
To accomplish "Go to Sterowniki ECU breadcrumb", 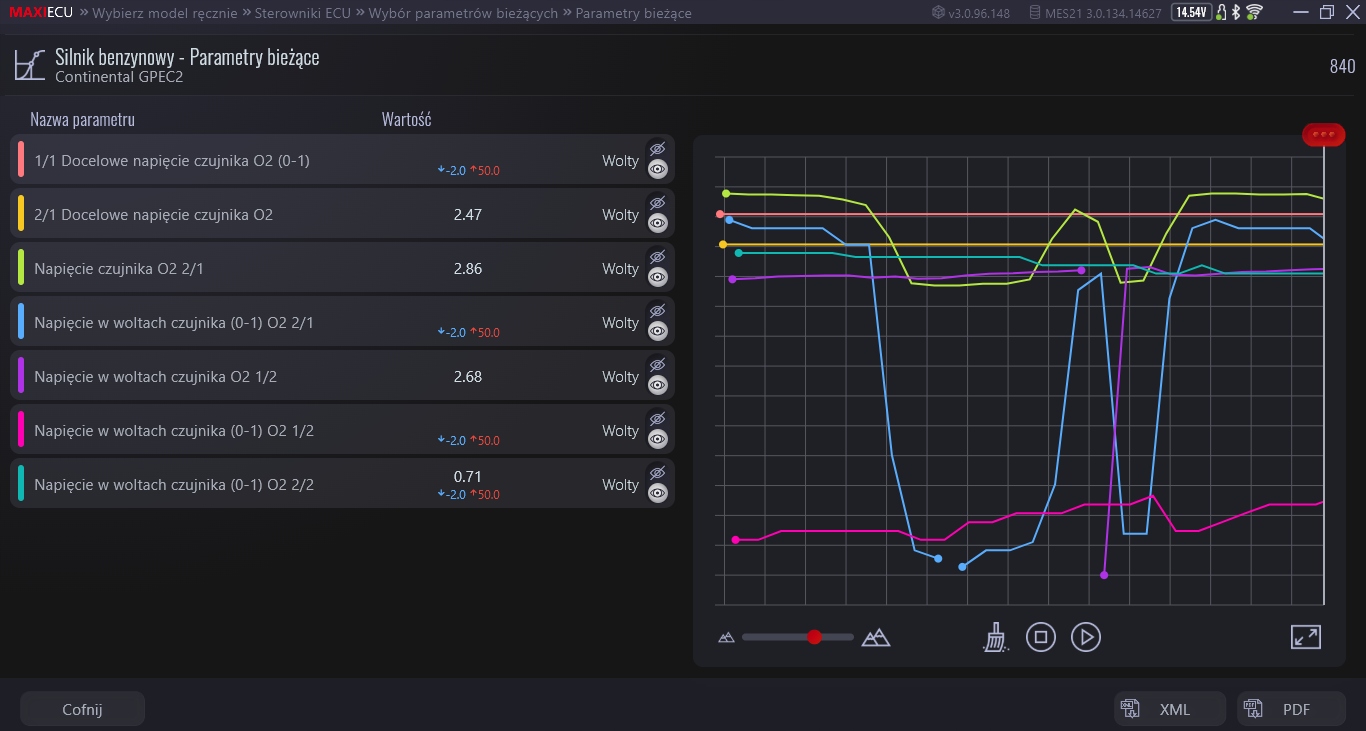I will tap(303, 13).
